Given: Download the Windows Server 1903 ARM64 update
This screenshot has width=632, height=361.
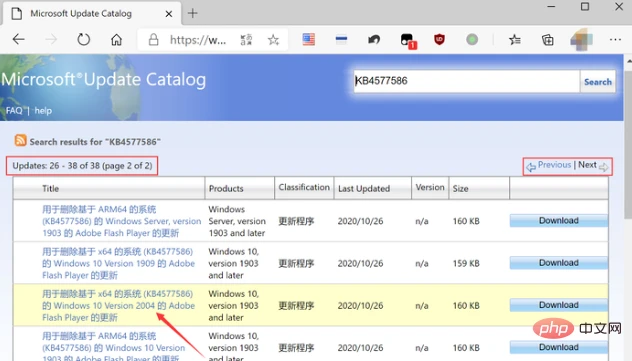Looking at the screenshot, I should click(559, 220).
